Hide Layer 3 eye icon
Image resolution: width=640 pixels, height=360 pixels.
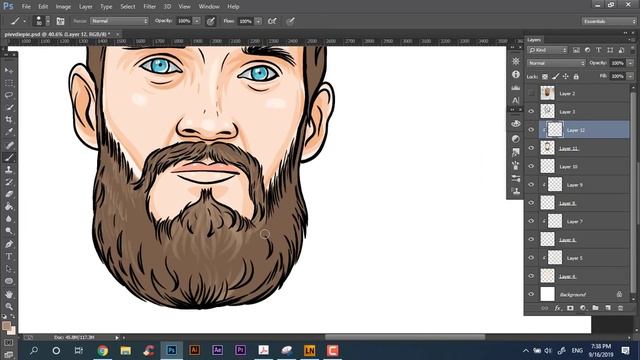531,111
